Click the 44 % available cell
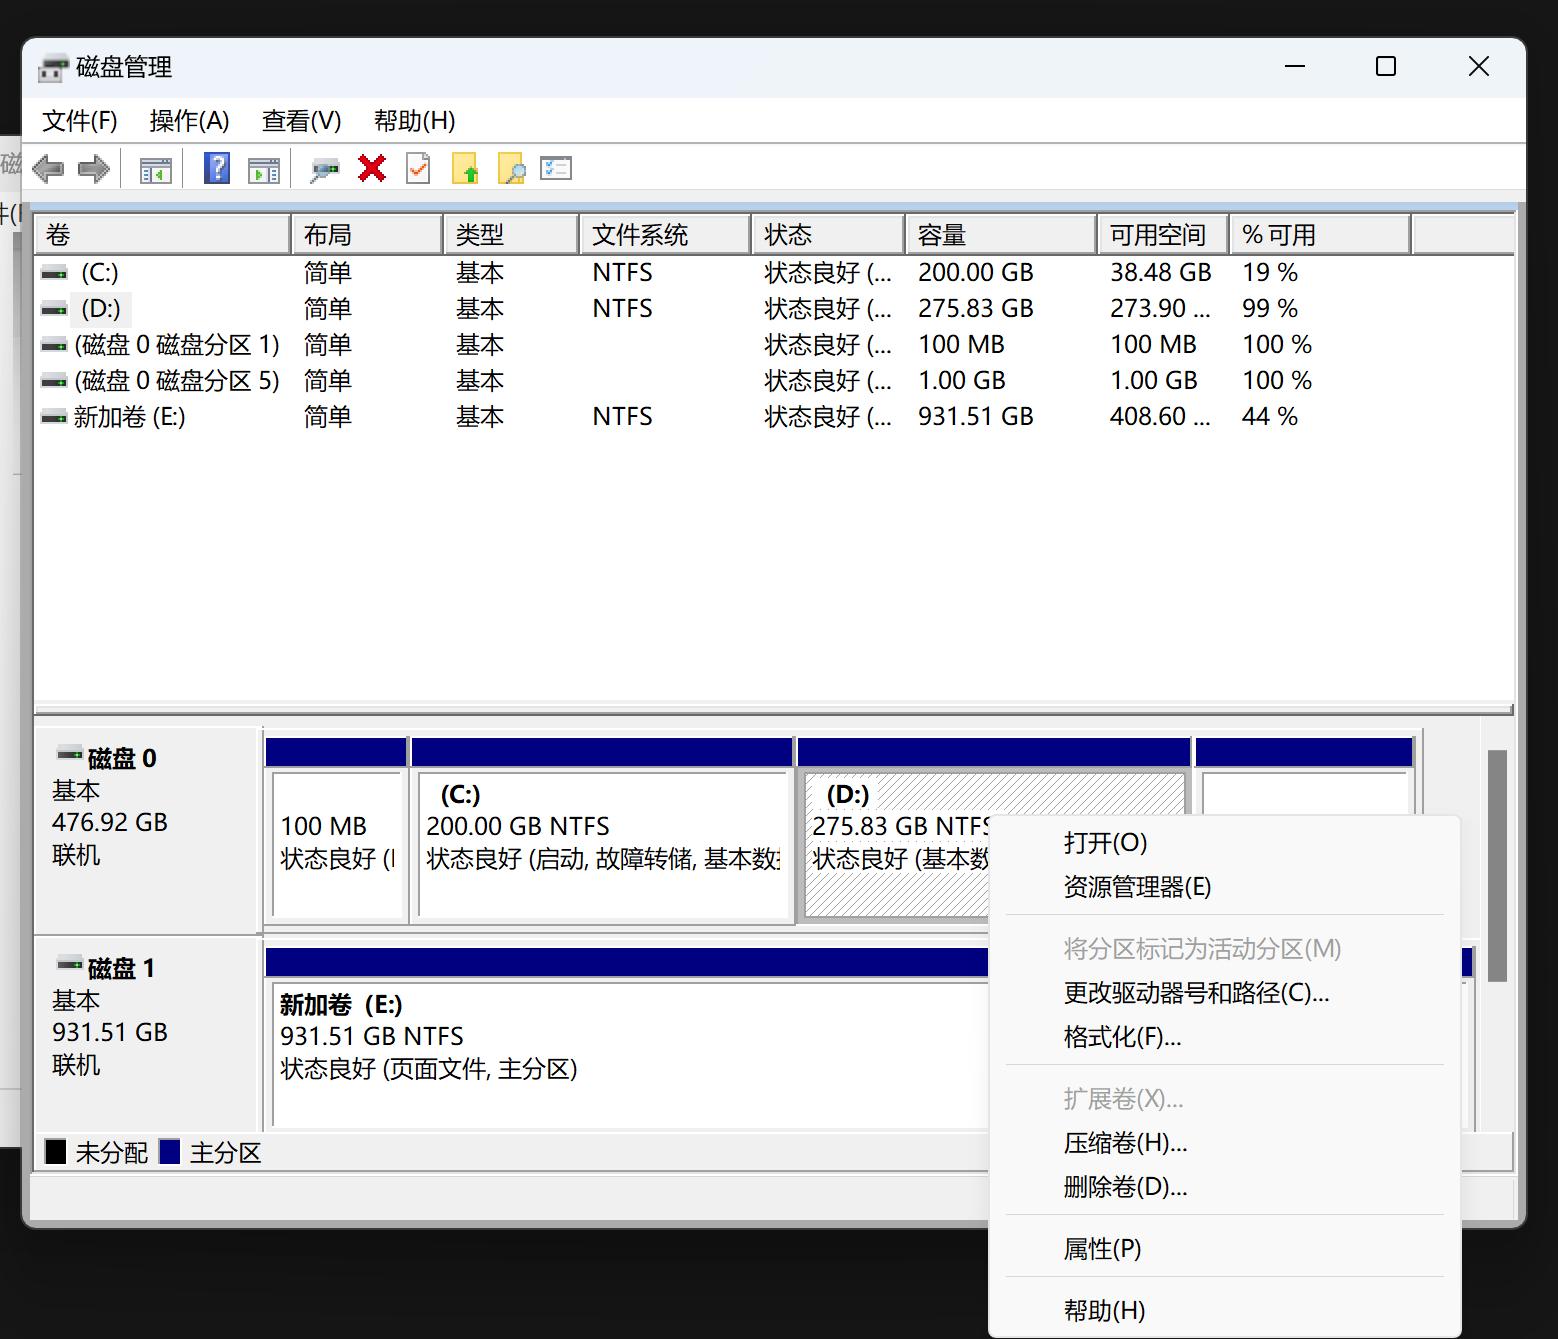Viewport: 1558px width, 1339px height. 1270,417
